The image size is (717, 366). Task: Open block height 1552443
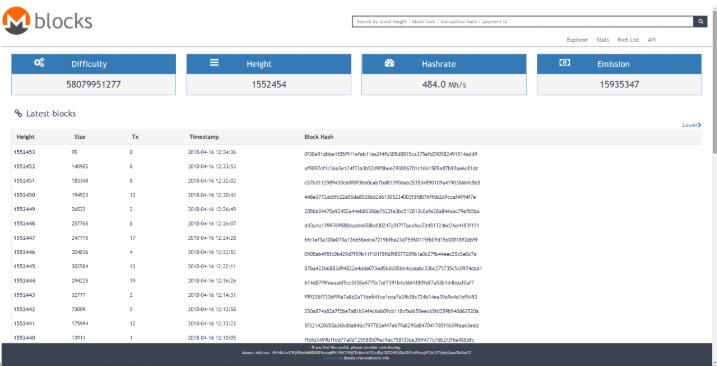coord(24,295)
